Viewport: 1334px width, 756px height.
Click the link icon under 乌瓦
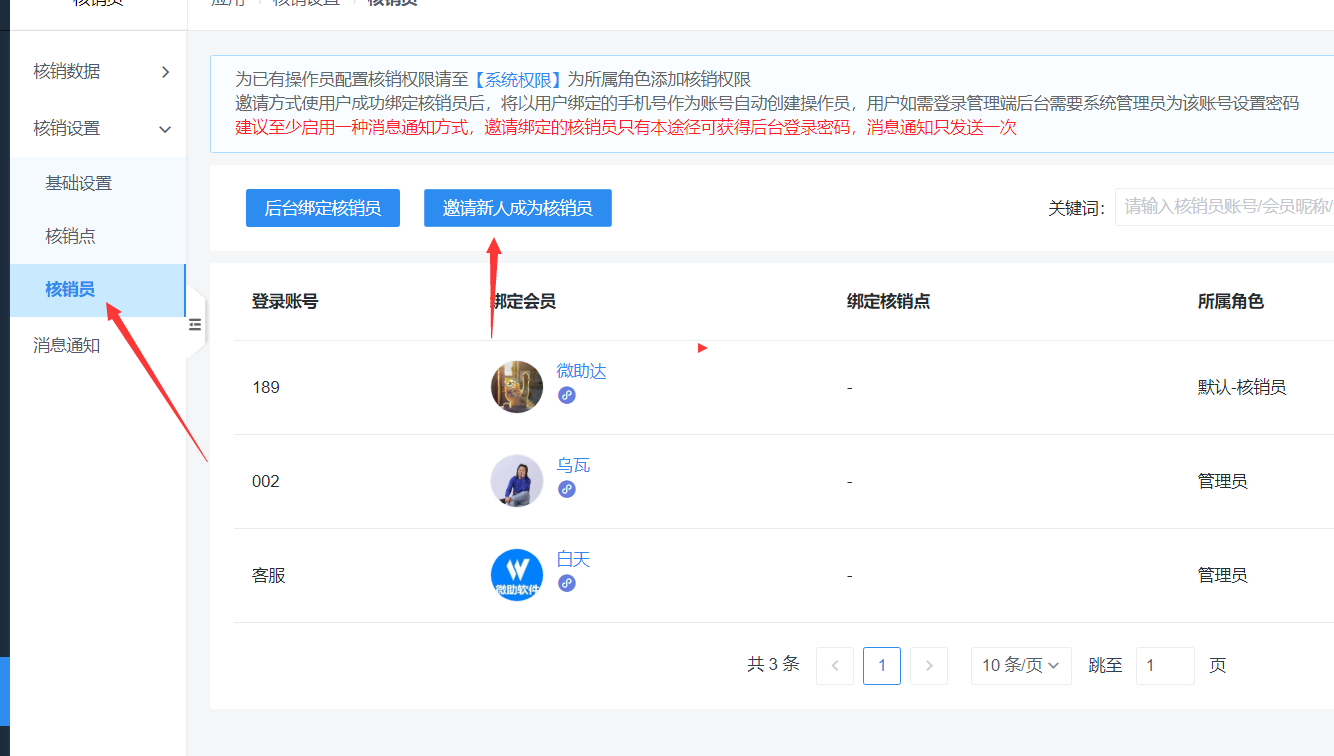[x=567, y=489]
